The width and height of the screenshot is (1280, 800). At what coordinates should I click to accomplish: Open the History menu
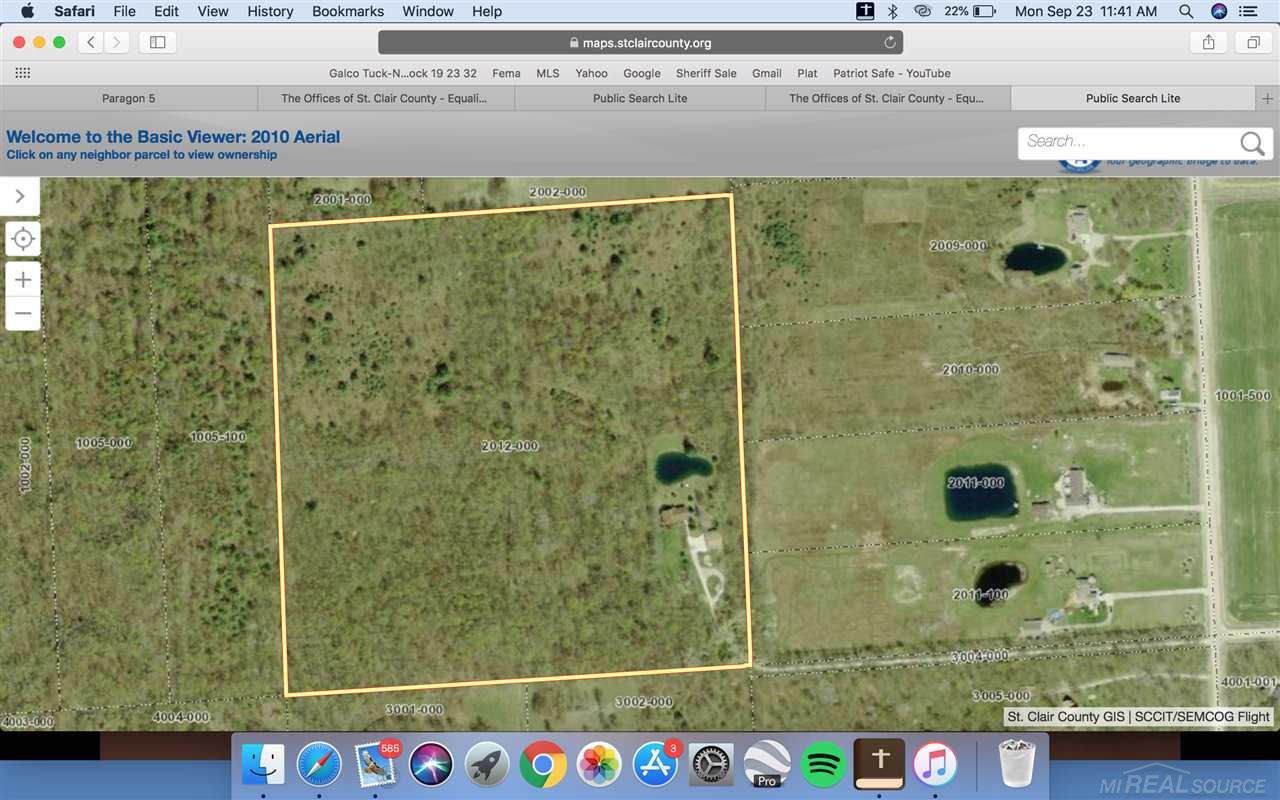[x=270, y=11]
